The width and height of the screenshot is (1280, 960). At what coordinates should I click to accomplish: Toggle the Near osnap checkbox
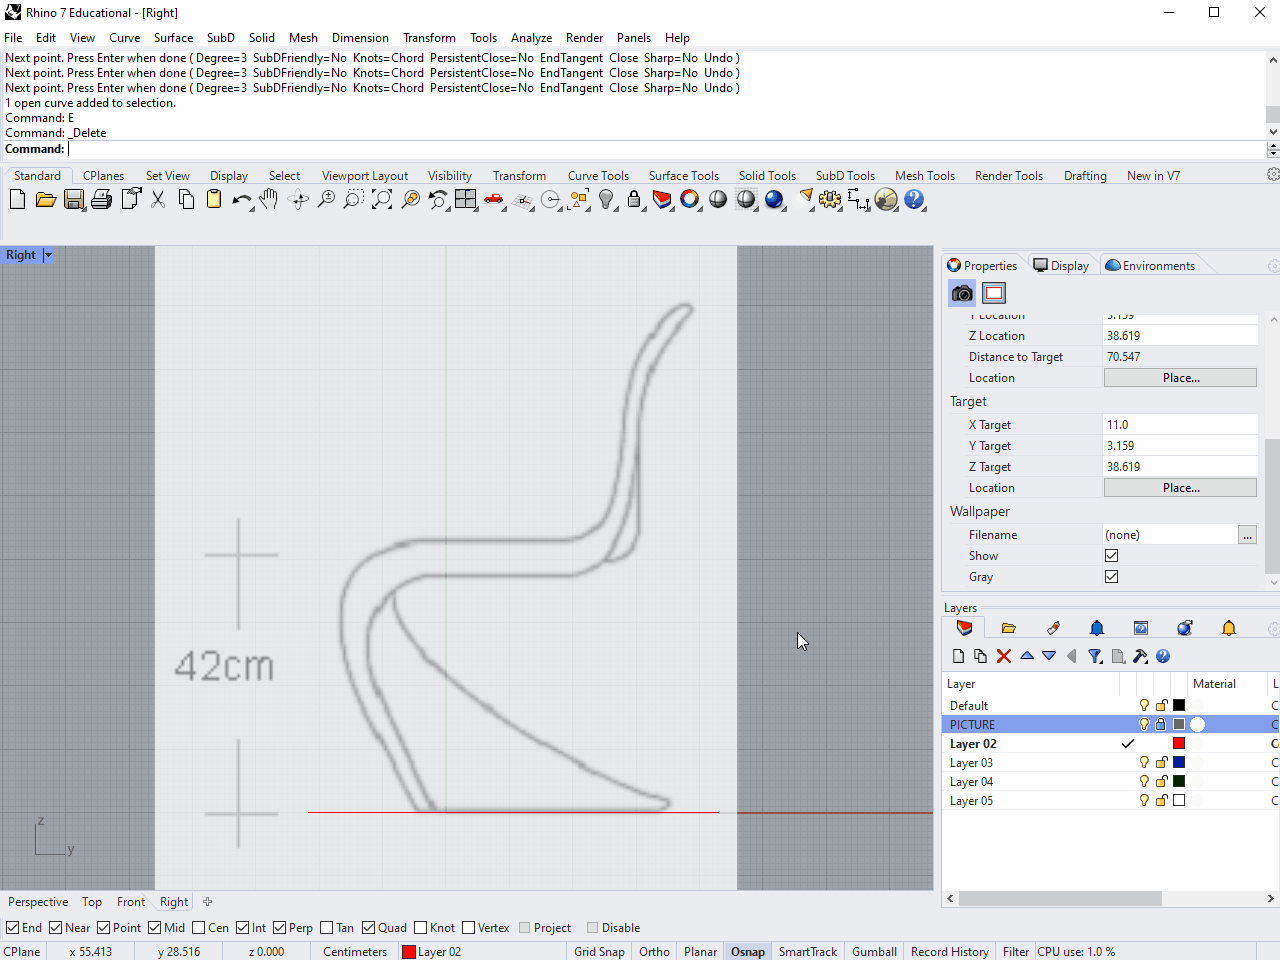click(56, 928)
